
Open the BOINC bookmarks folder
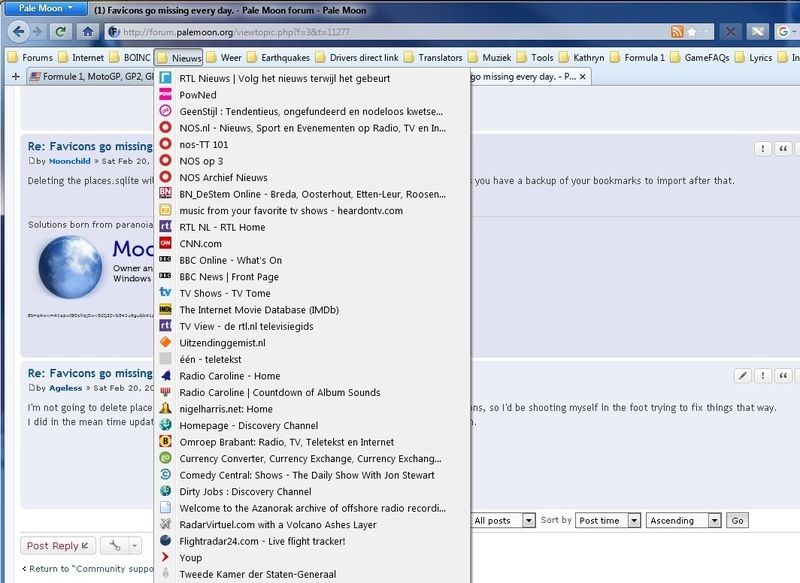point(131,58)
